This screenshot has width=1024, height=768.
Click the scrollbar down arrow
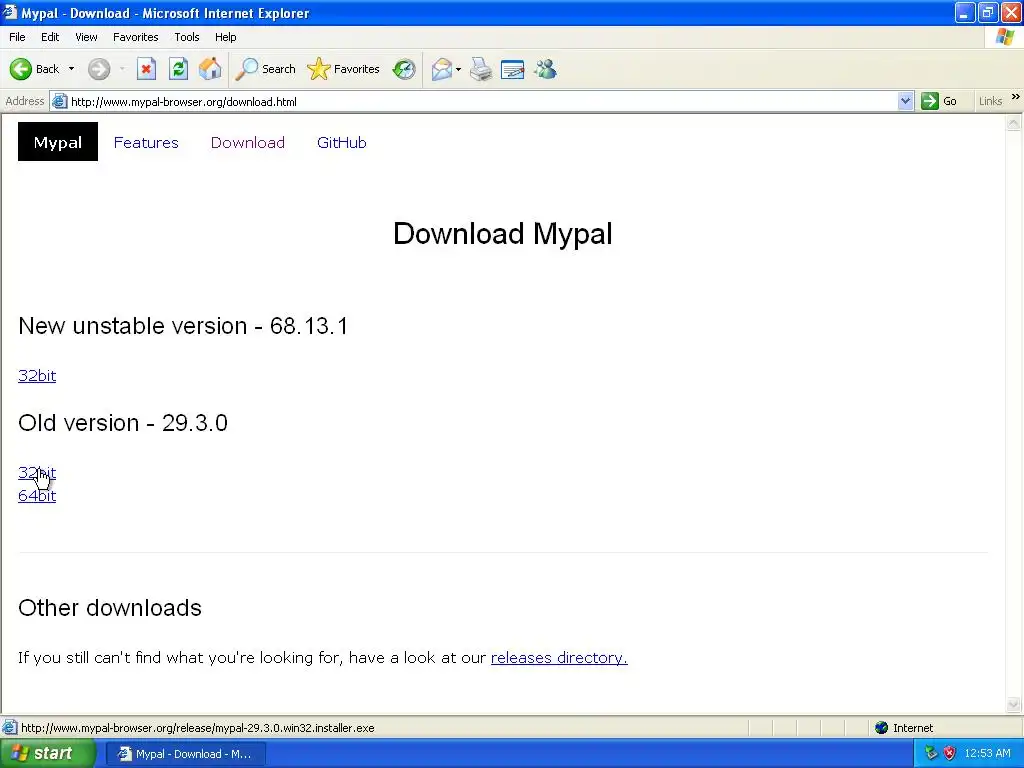1014,705
